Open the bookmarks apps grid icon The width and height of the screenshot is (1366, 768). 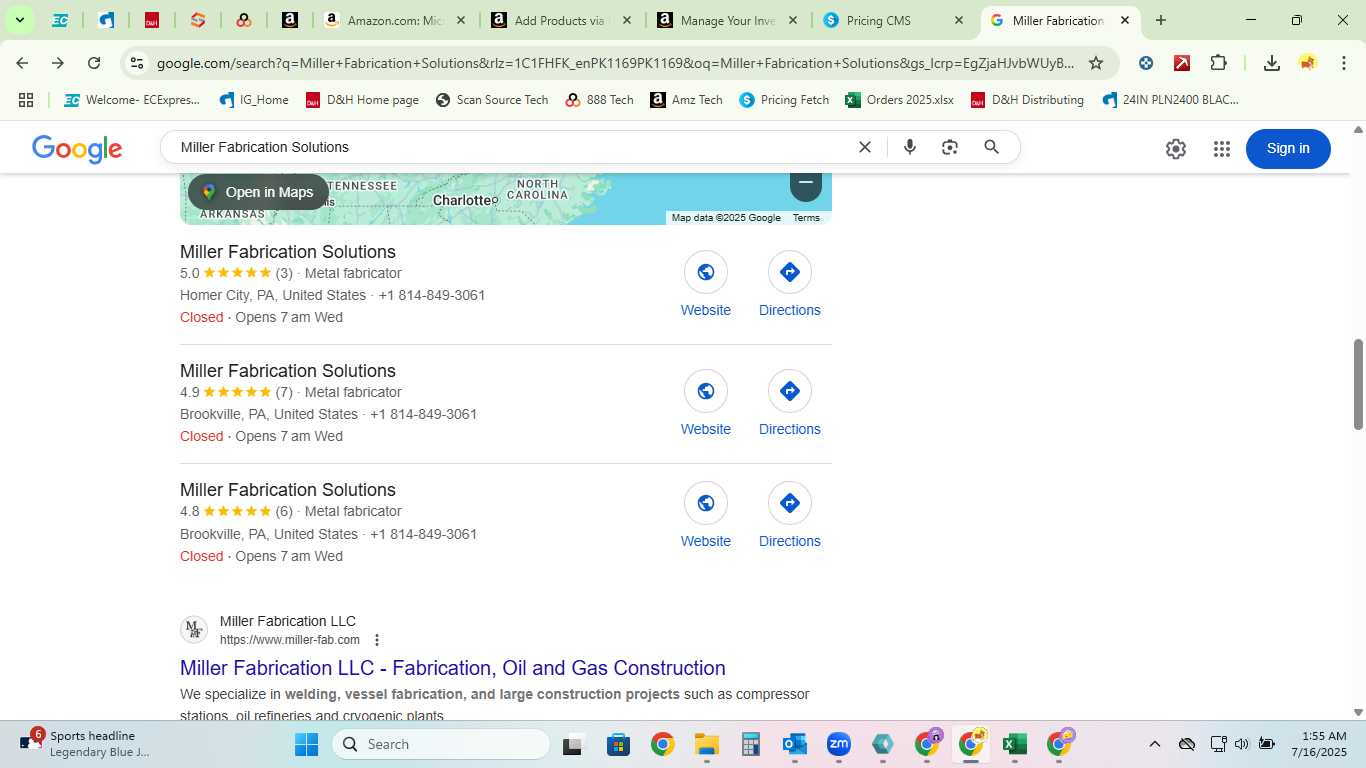coord(26,100)
